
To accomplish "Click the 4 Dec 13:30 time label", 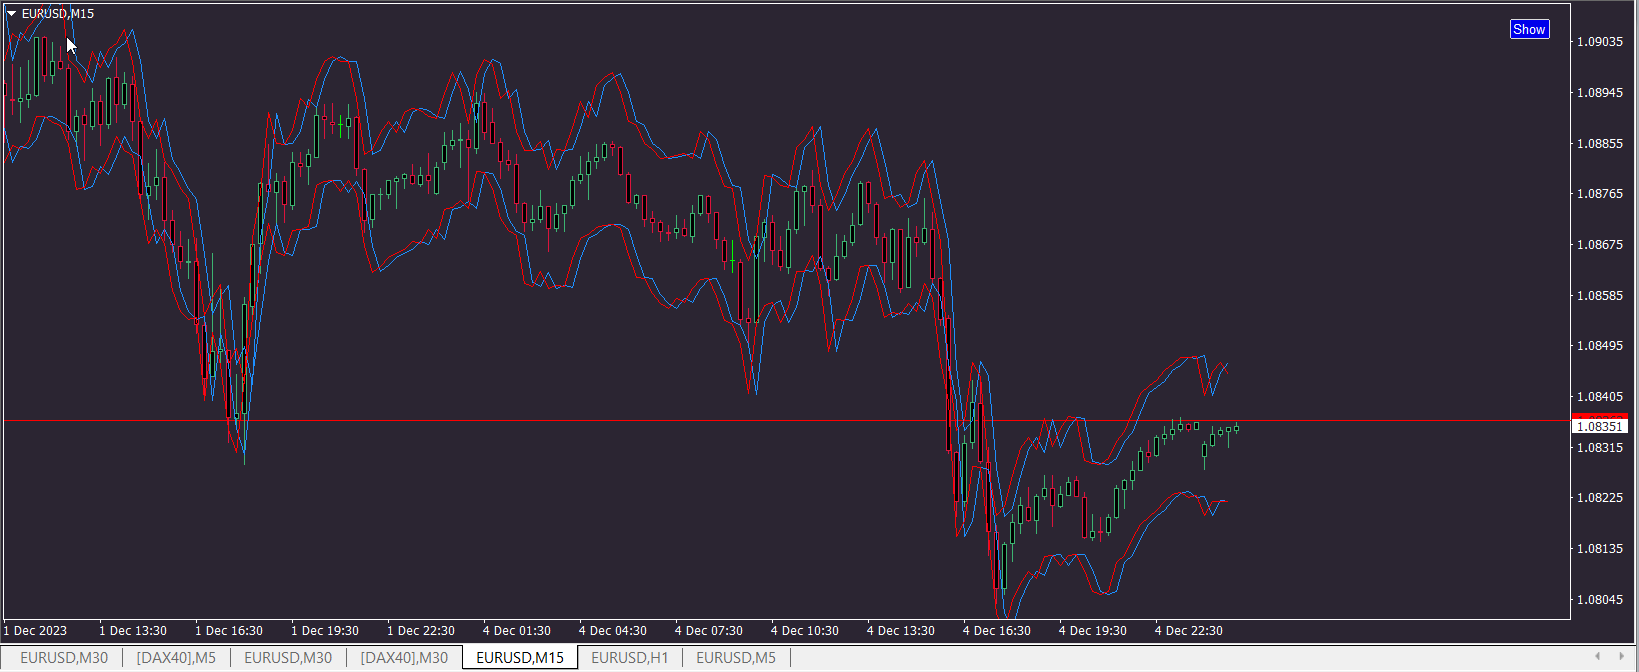I will point(901,631).
